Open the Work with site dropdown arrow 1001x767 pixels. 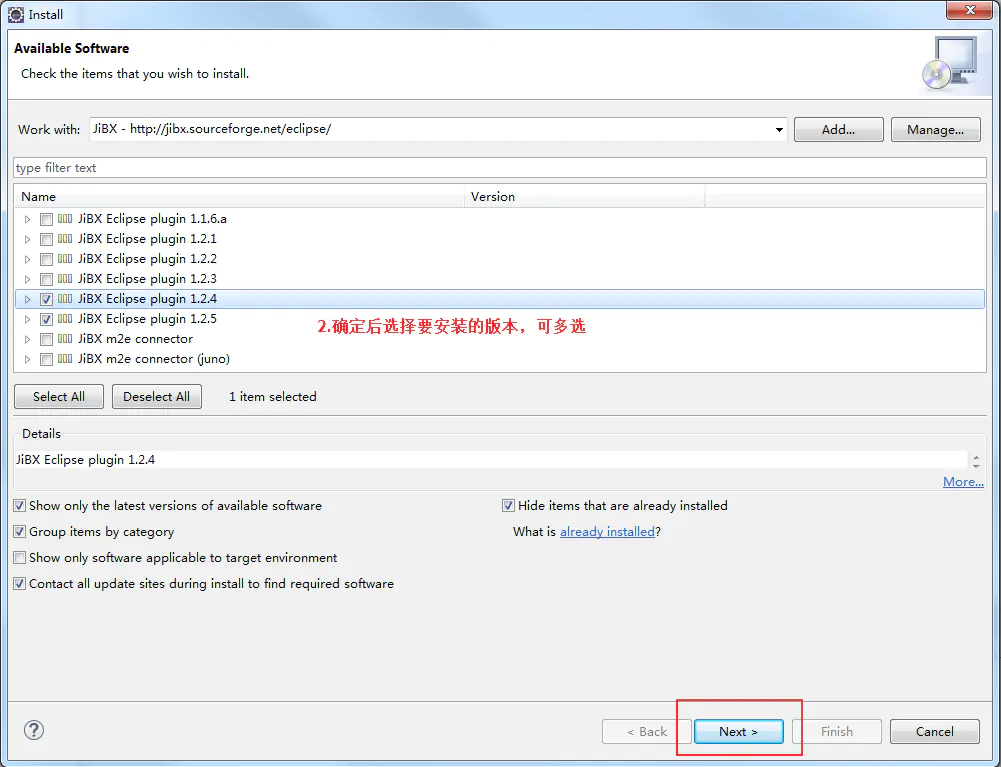[779, 130]
